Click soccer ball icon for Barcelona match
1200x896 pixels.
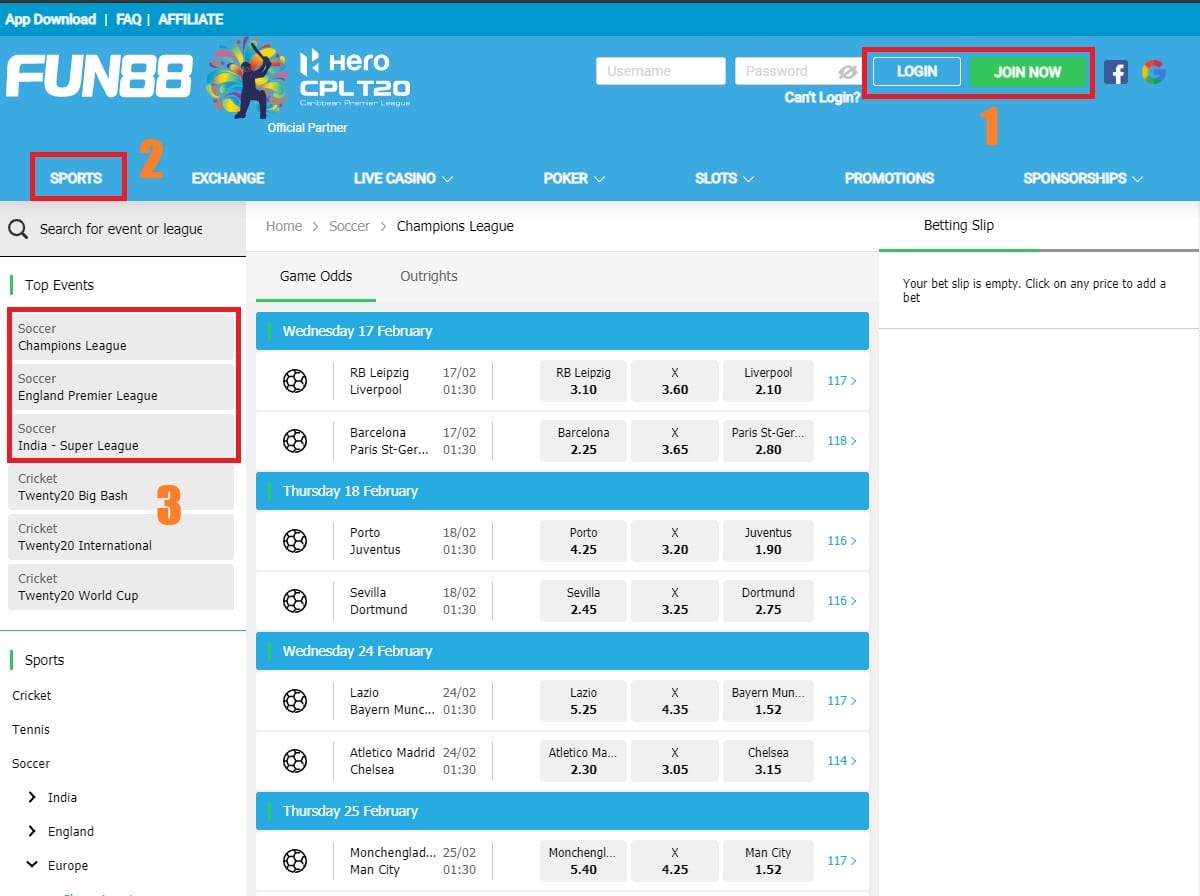coord(295,441)
